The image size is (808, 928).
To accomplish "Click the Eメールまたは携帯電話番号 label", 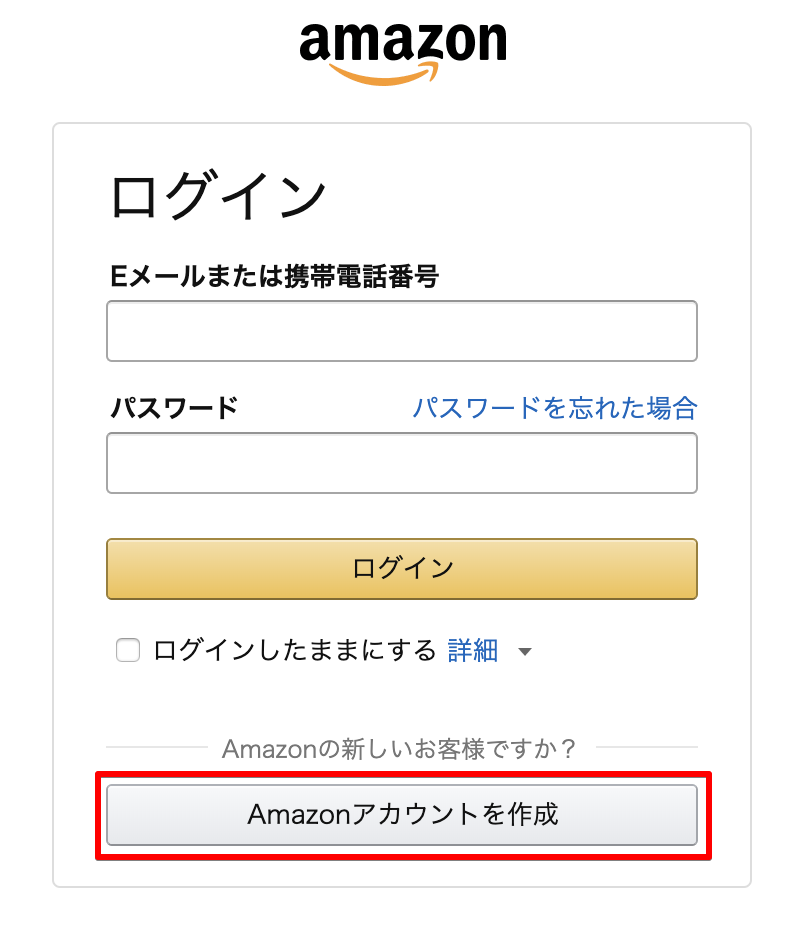I will coord(275,276).
